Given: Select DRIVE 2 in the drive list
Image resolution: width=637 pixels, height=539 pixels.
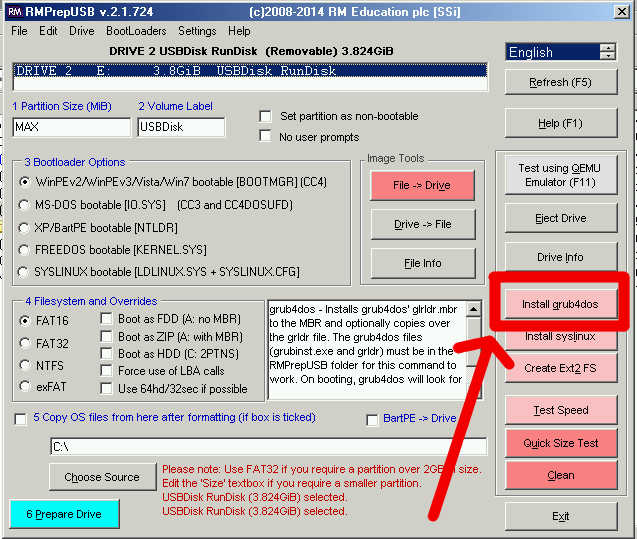Looking at the screenshot, I should (250, 71).
